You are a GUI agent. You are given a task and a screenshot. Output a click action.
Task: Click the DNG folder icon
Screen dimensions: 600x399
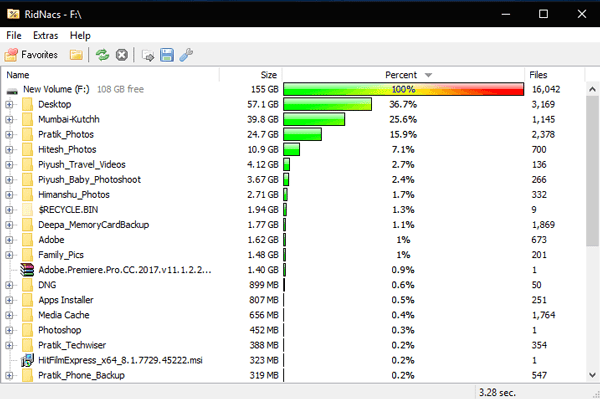click(x=27, y=285)
